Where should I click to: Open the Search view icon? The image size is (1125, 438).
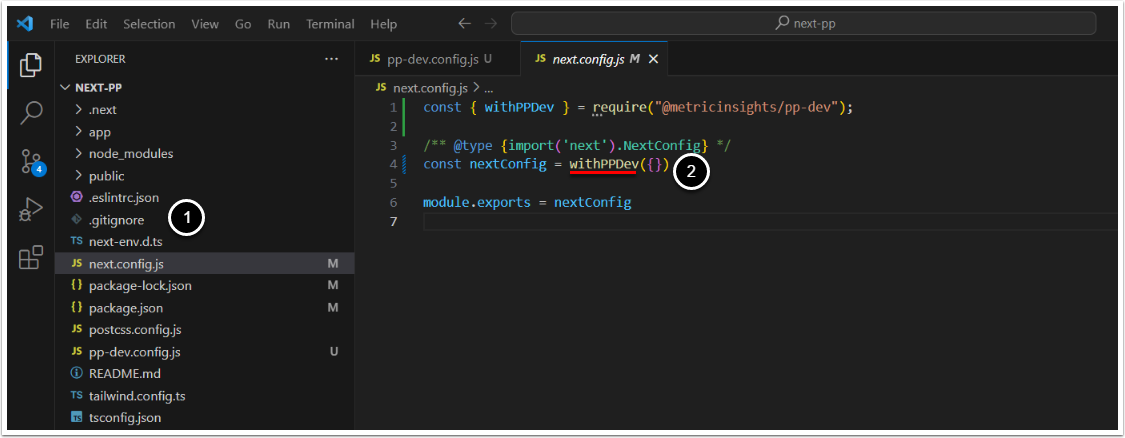pos(31,112)
